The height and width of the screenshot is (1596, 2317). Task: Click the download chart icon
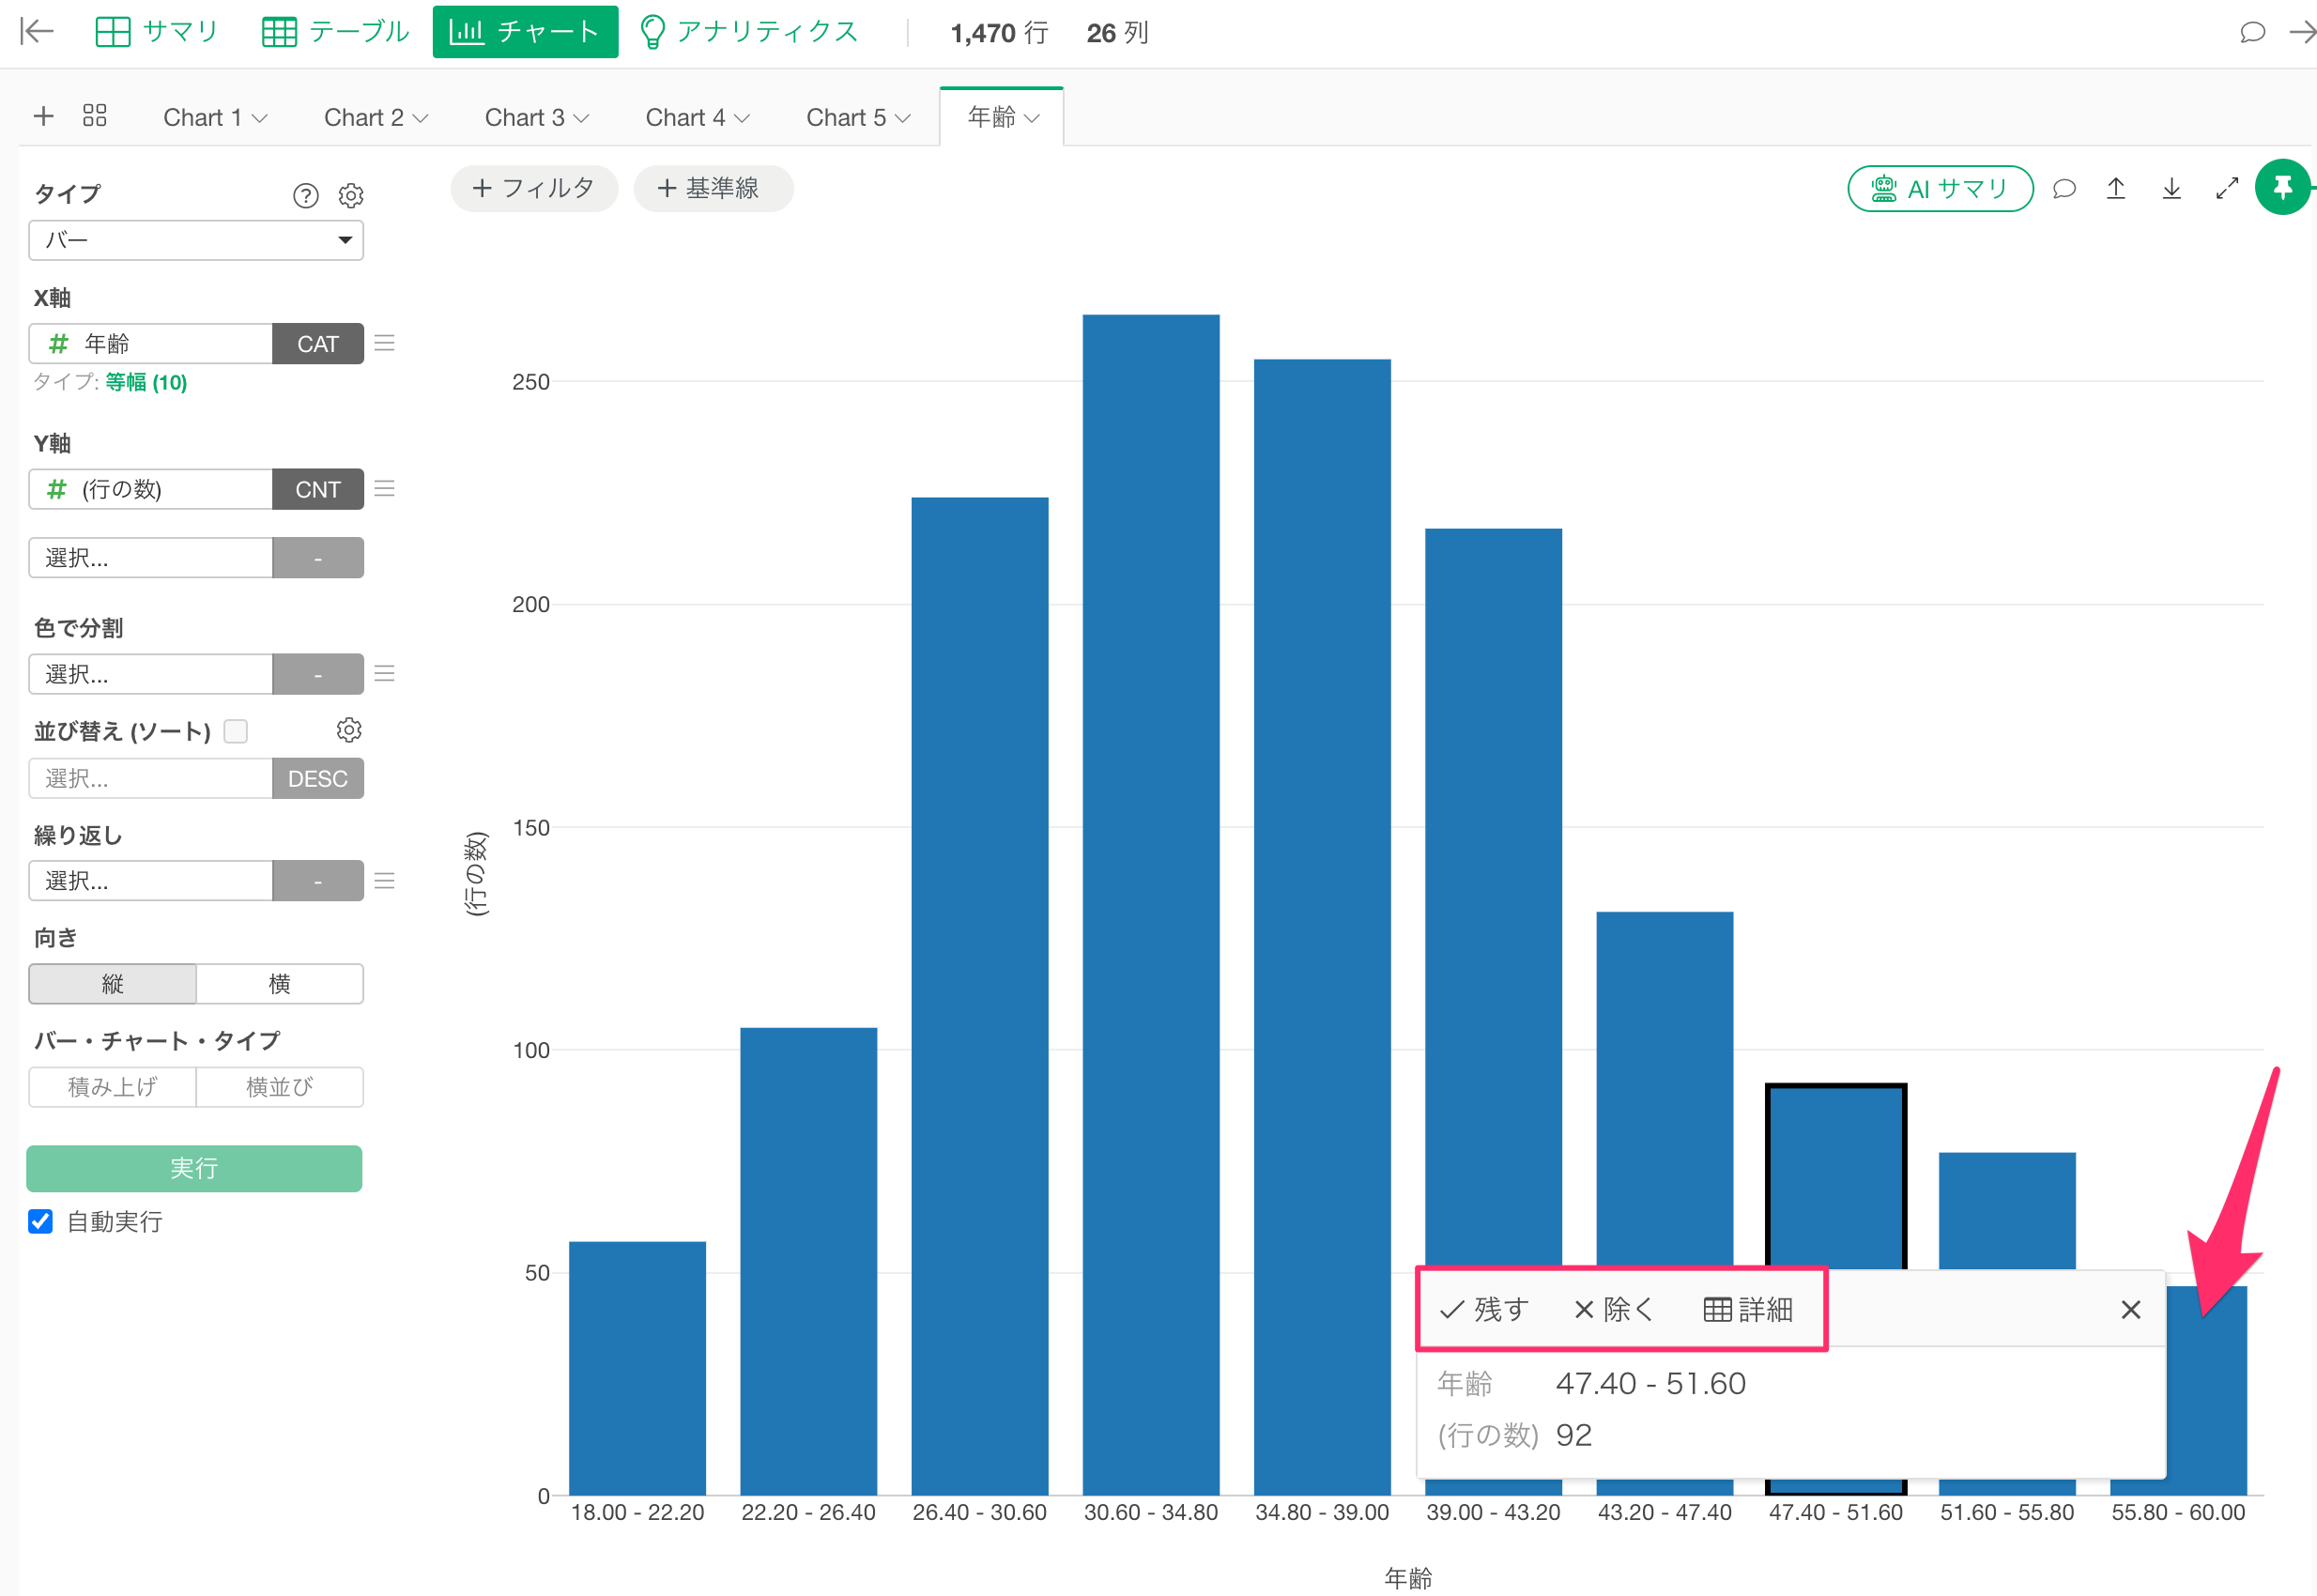[2171, 188]
